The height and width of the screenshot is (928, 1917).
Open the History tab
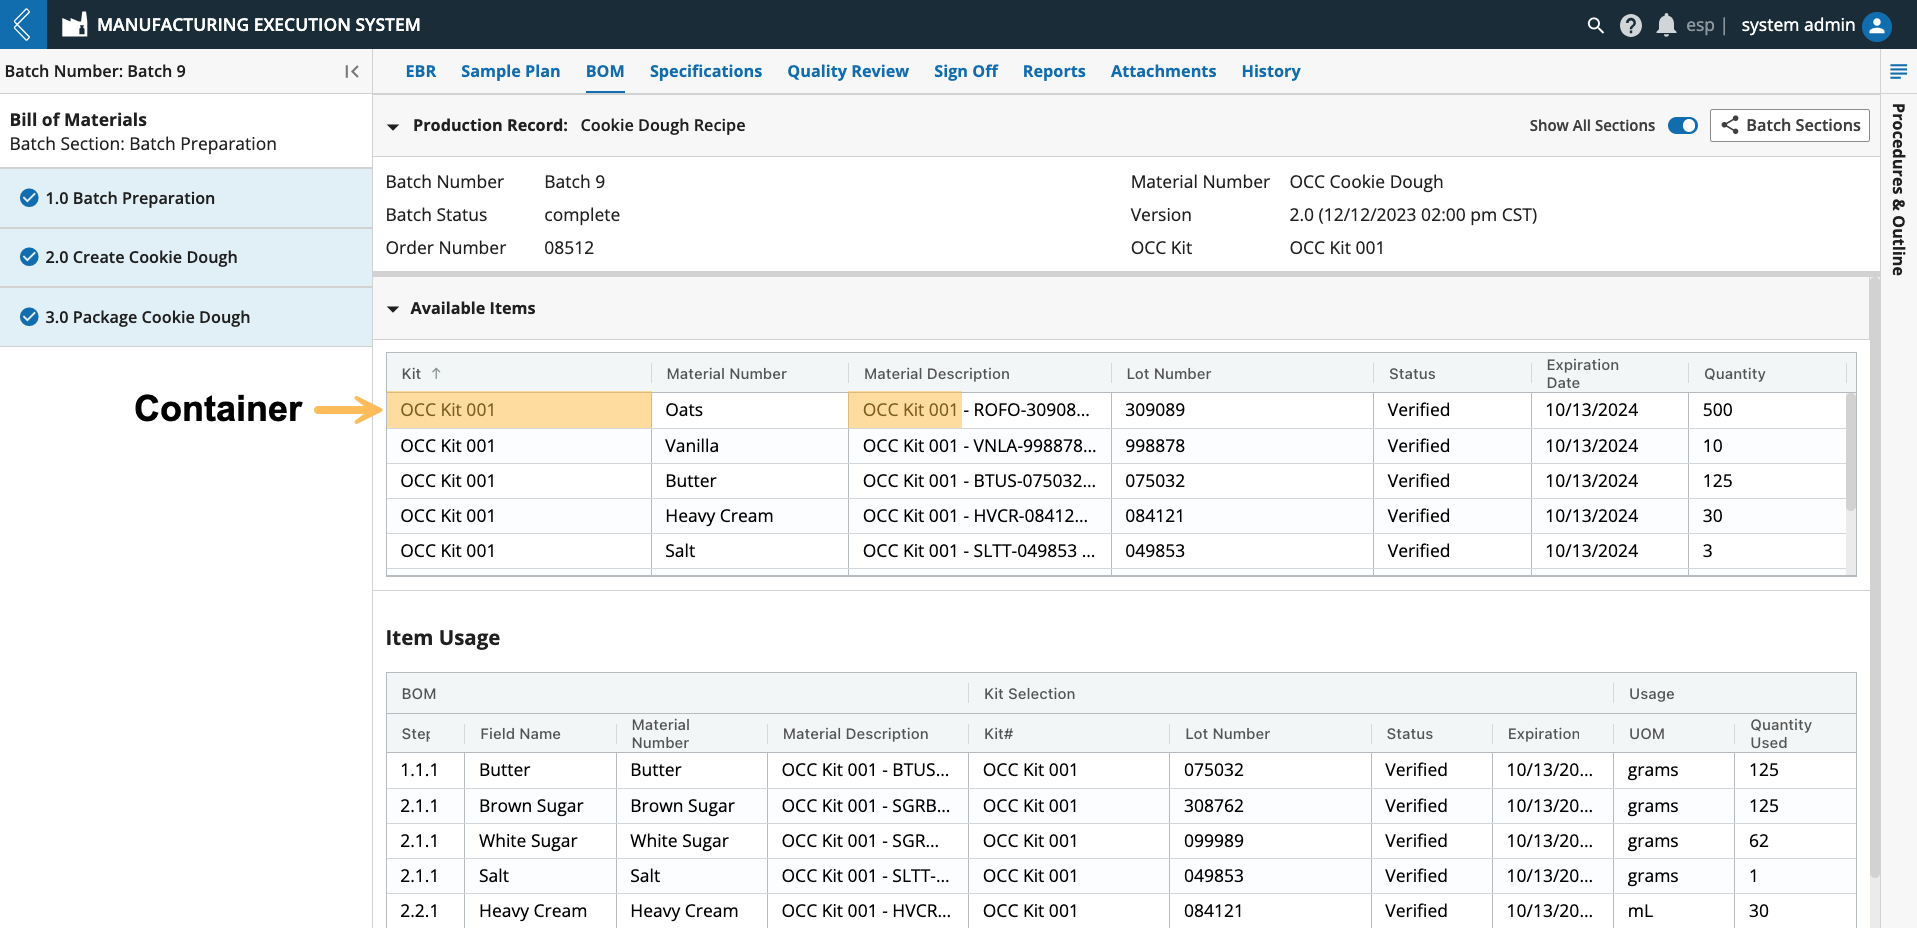click(1271, 71)
